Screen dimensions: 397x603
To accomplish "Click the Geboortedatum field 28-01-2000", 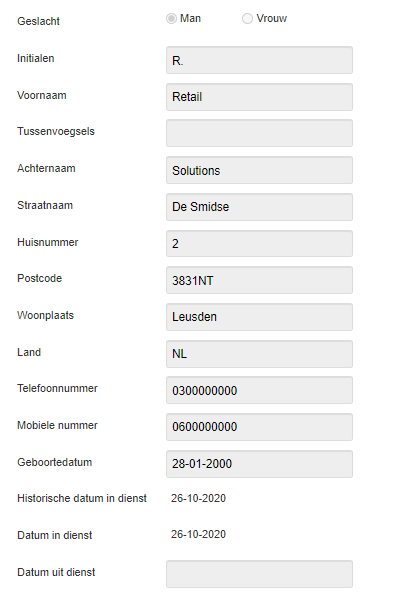I will click(x=259, y=464).
